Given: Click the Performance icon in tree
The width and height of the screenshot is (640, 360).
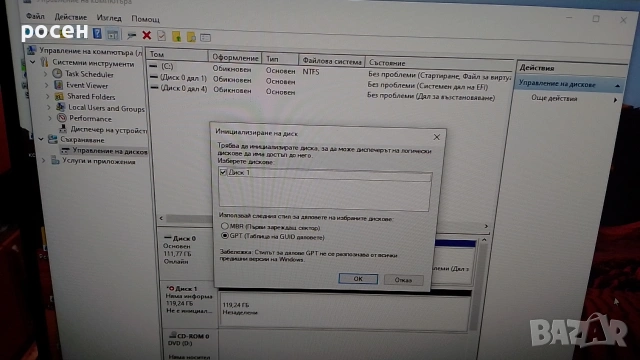Looking at the screenshot, I should 62,118.
